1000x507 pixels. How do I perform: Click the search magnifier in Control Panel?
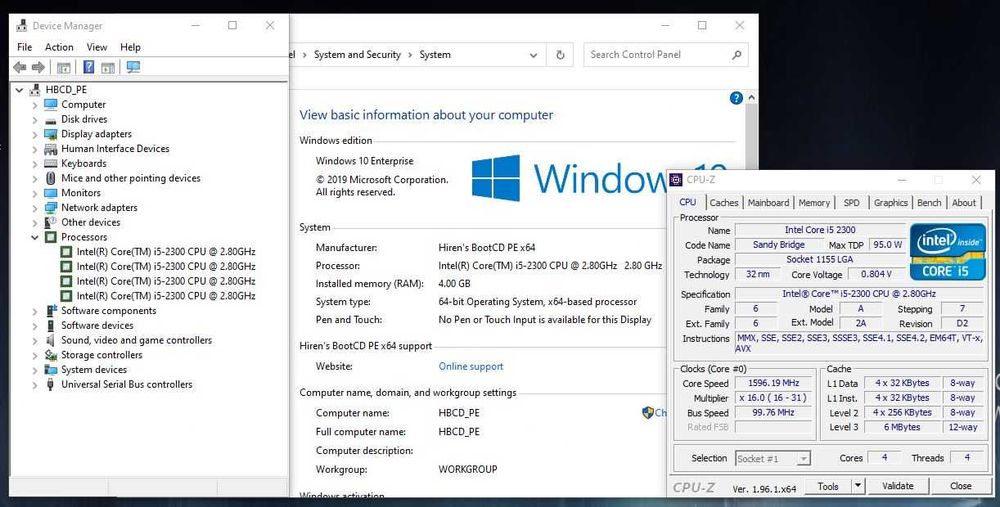736,55
